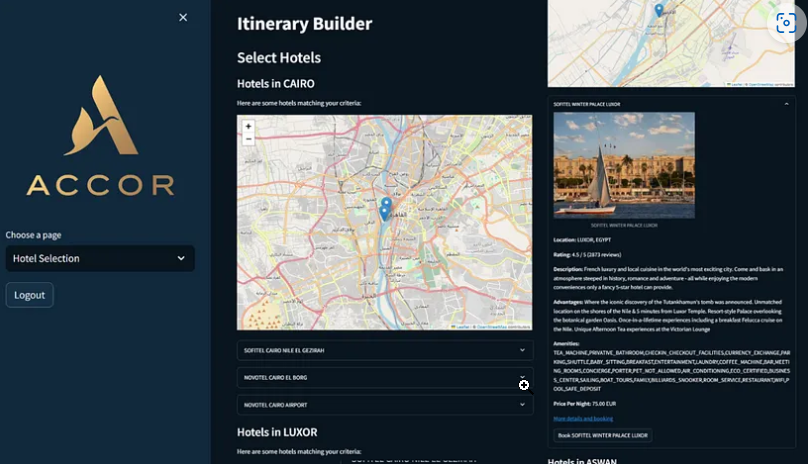
Task: Zoom in on the Cairo map
Action: click(x=248, y=126)
